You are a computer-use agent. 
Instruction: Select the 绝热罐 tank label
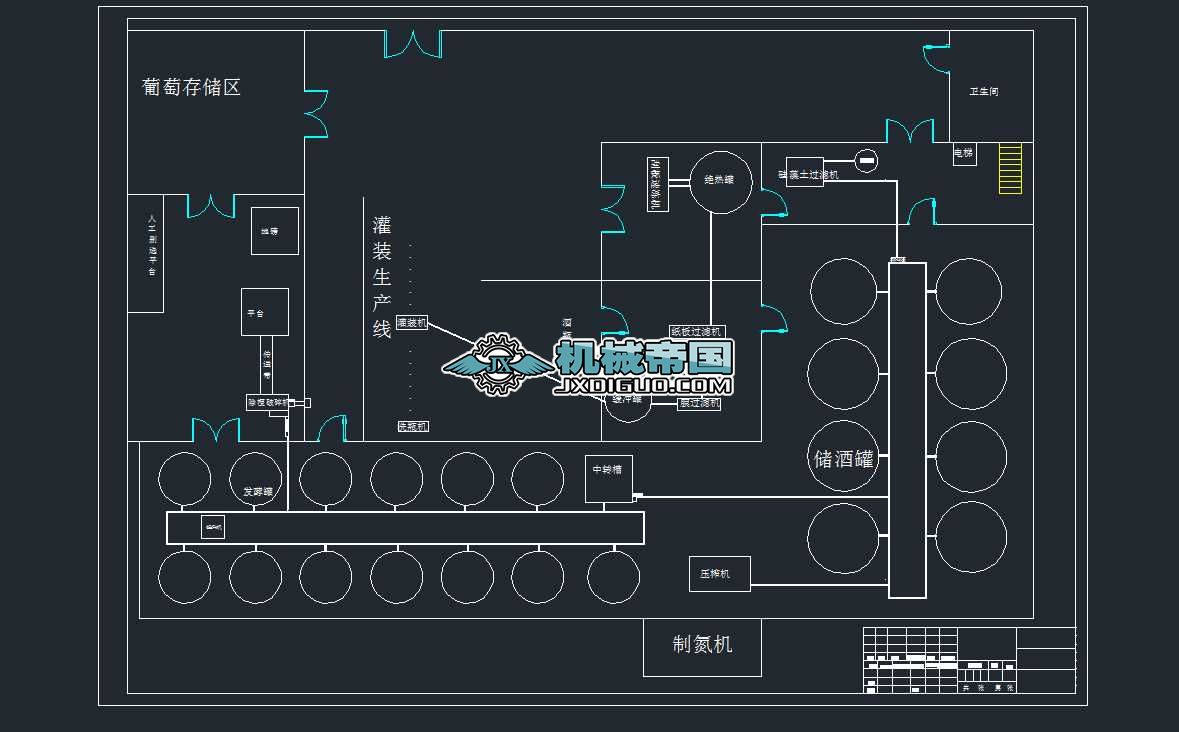[x=719, y=180]
